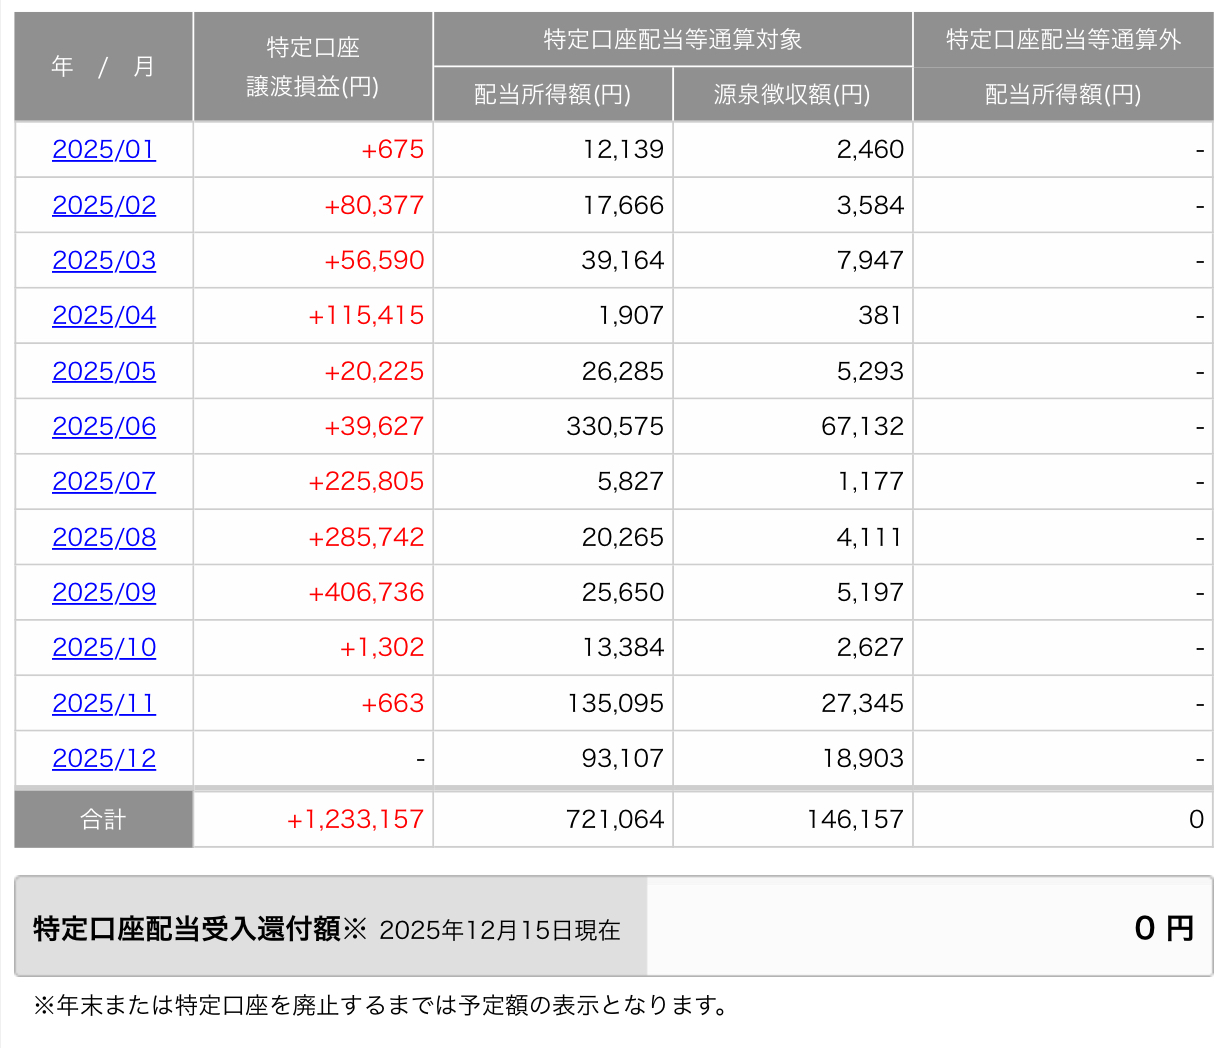The height and width of the screenshot is (1048, 1227).
Task: Select the 2025/04 month link
Action: click(x=104, y=316)
